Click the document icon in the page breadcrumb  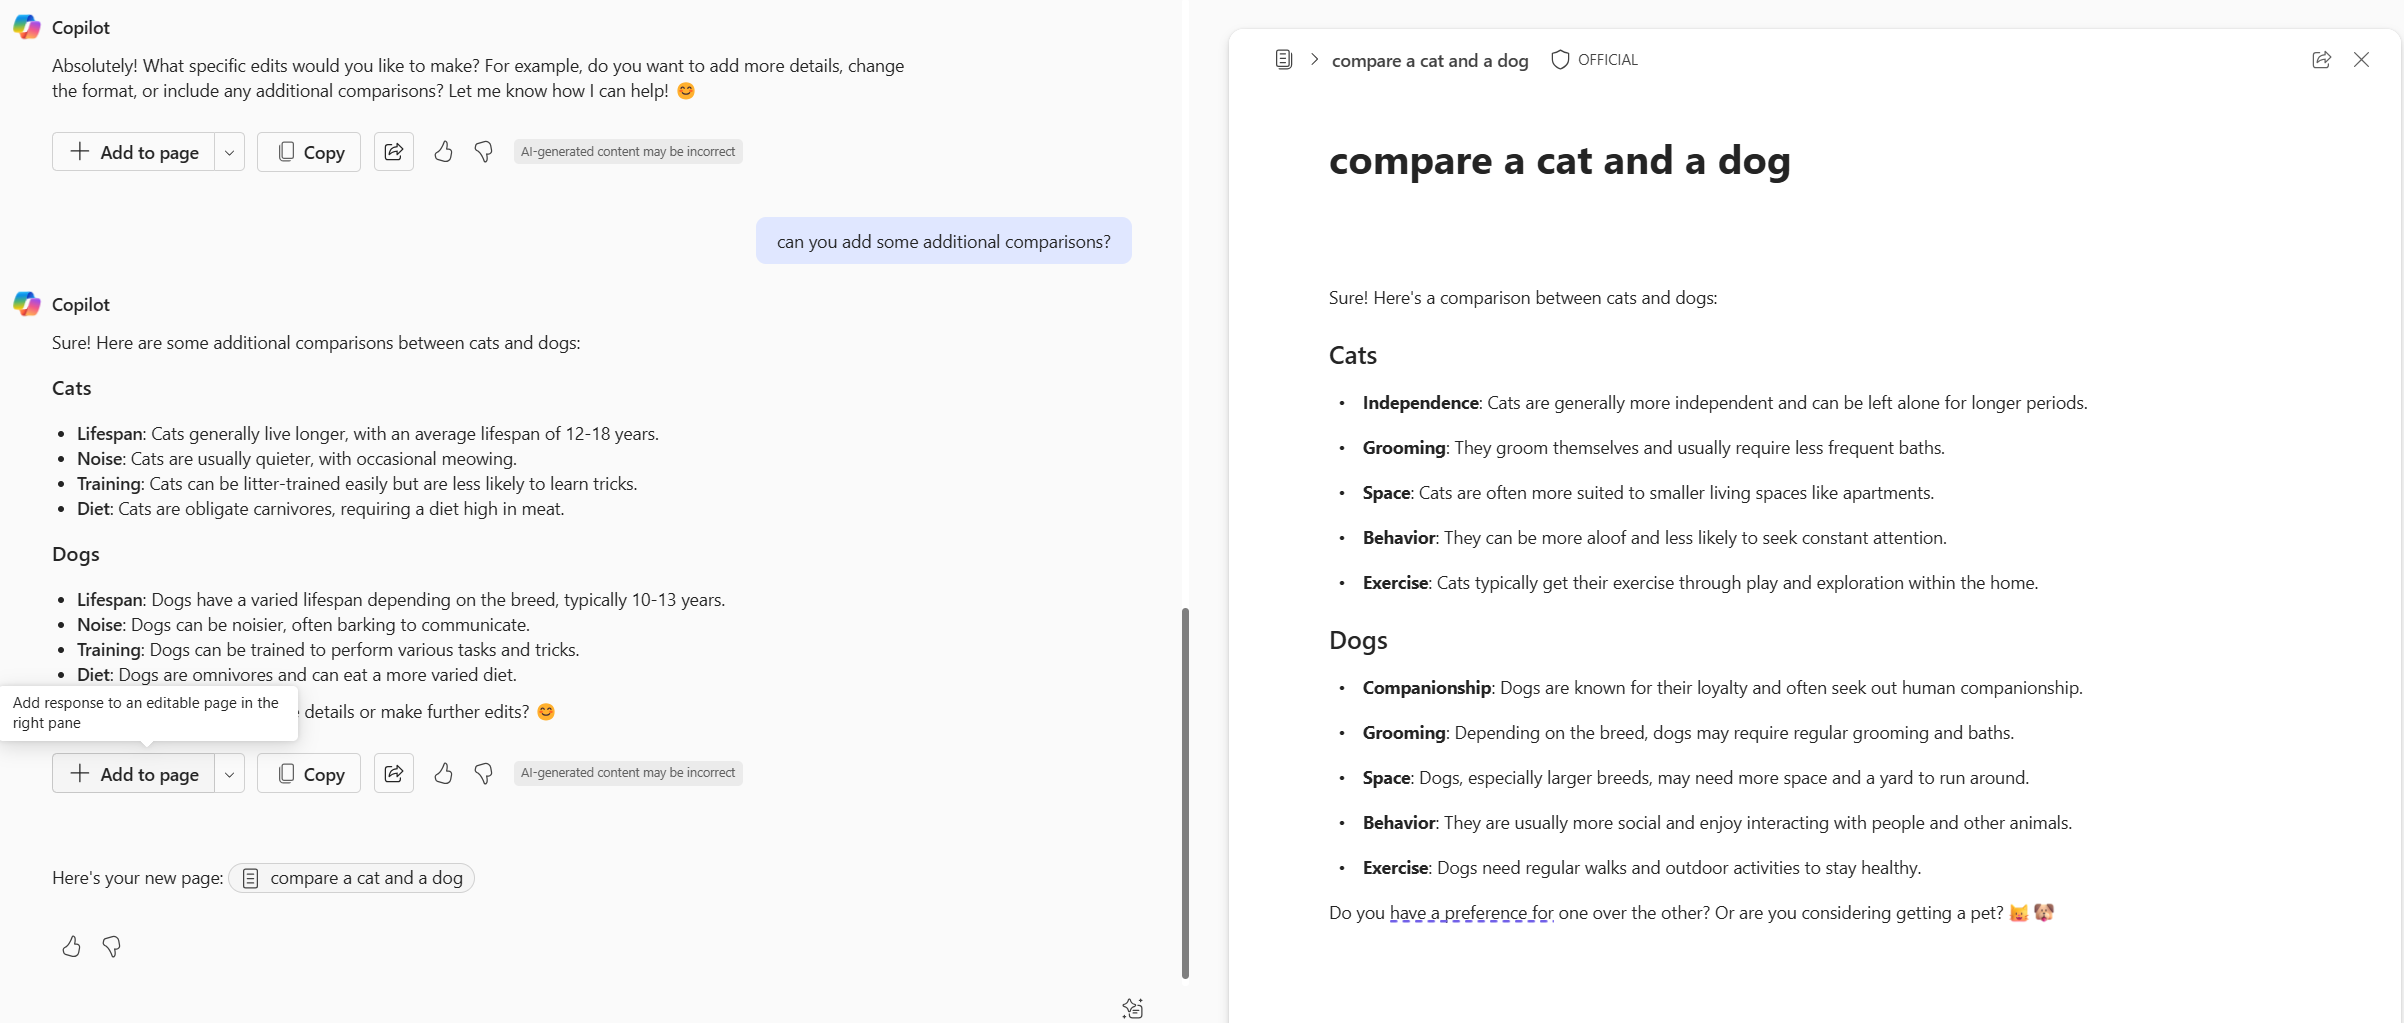tap(1283, 59)
